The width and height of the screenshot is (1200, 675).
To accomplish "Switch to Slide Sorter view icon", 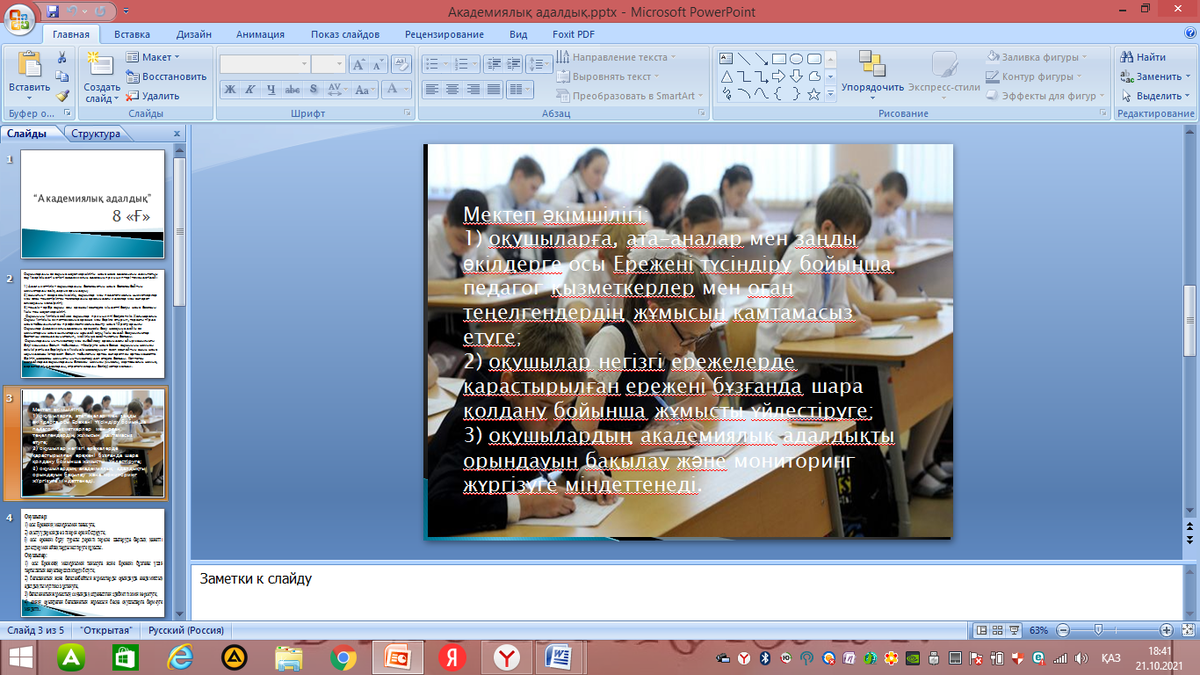I will click(x=999, y=630).
